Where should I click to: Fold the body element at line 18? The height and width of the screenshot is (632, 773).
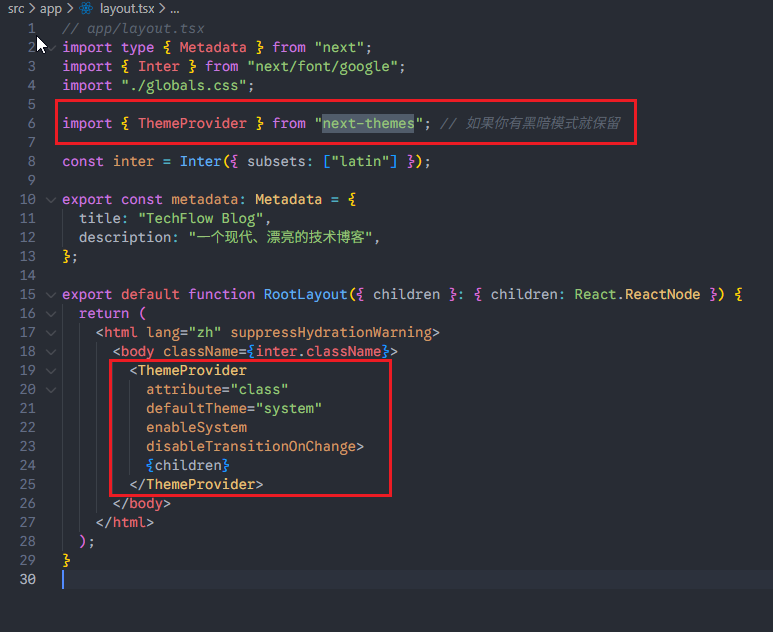click(50, 351)
